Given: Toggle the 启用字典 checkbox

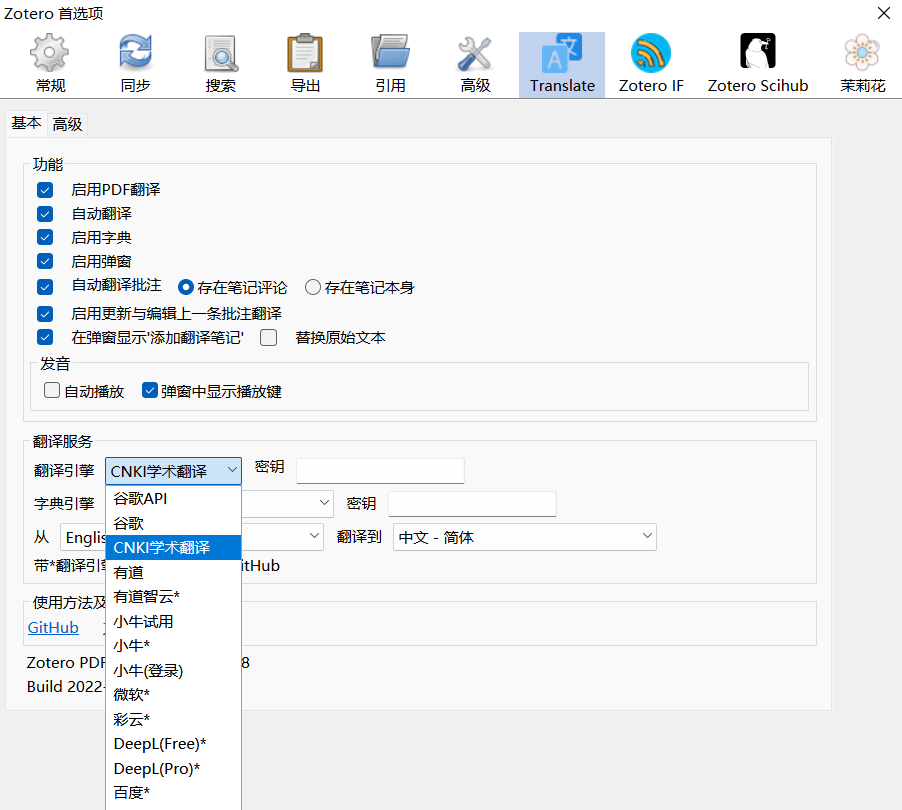Looking at the screenshot, I should [x=45, y=238].
